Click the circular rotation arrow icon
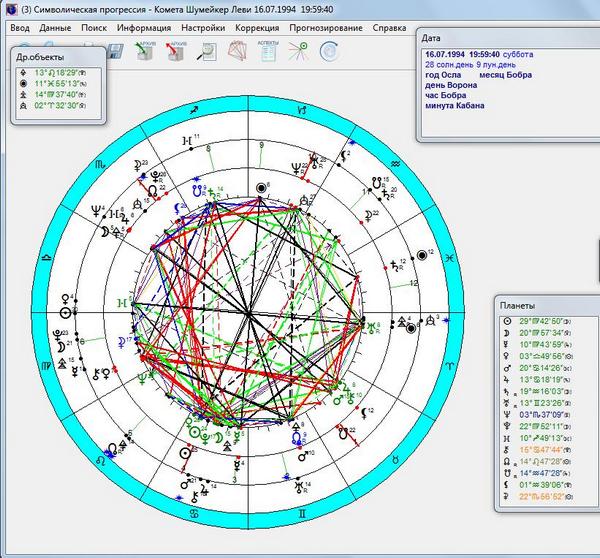This screenshot has width=600, height=558. point(329,52)
